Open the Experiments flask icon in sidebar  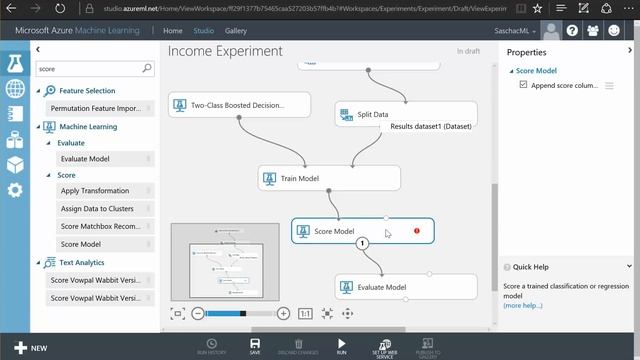coord(15,63)
